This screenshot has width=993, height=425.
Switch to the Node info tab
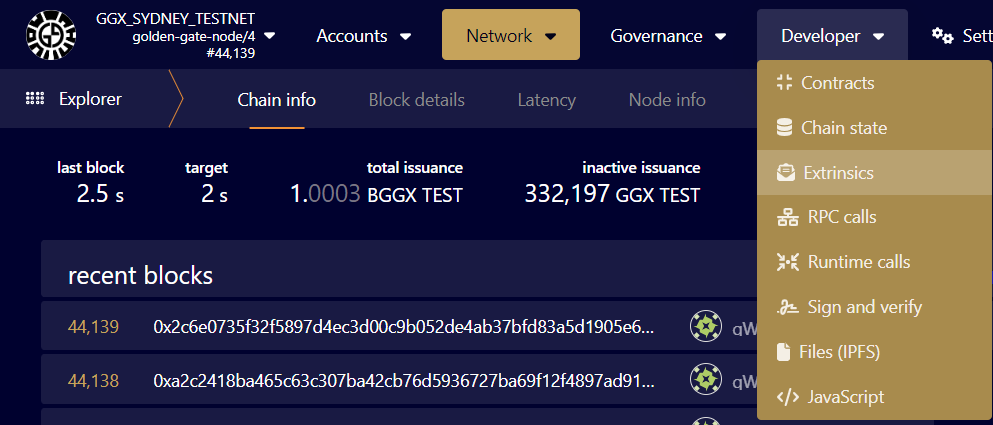(x=667, y=100)
